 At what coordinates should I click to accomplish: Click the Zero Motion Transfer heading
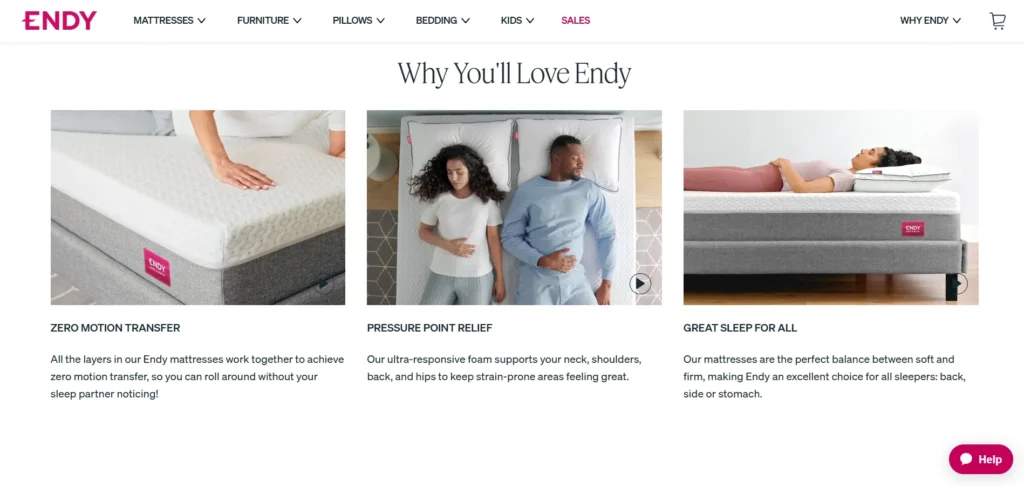pyautogui.click(x=115, y=328)
